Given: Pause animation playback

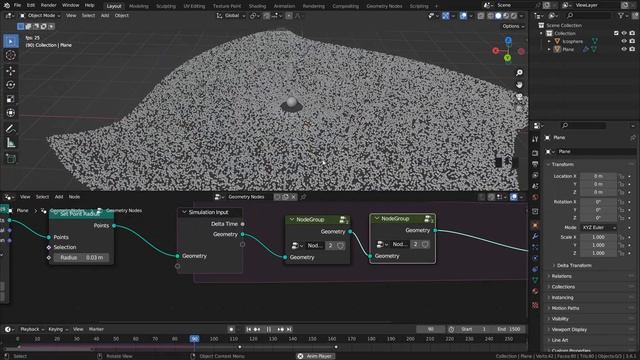Looking at the screenshot, I should (269, 329).
